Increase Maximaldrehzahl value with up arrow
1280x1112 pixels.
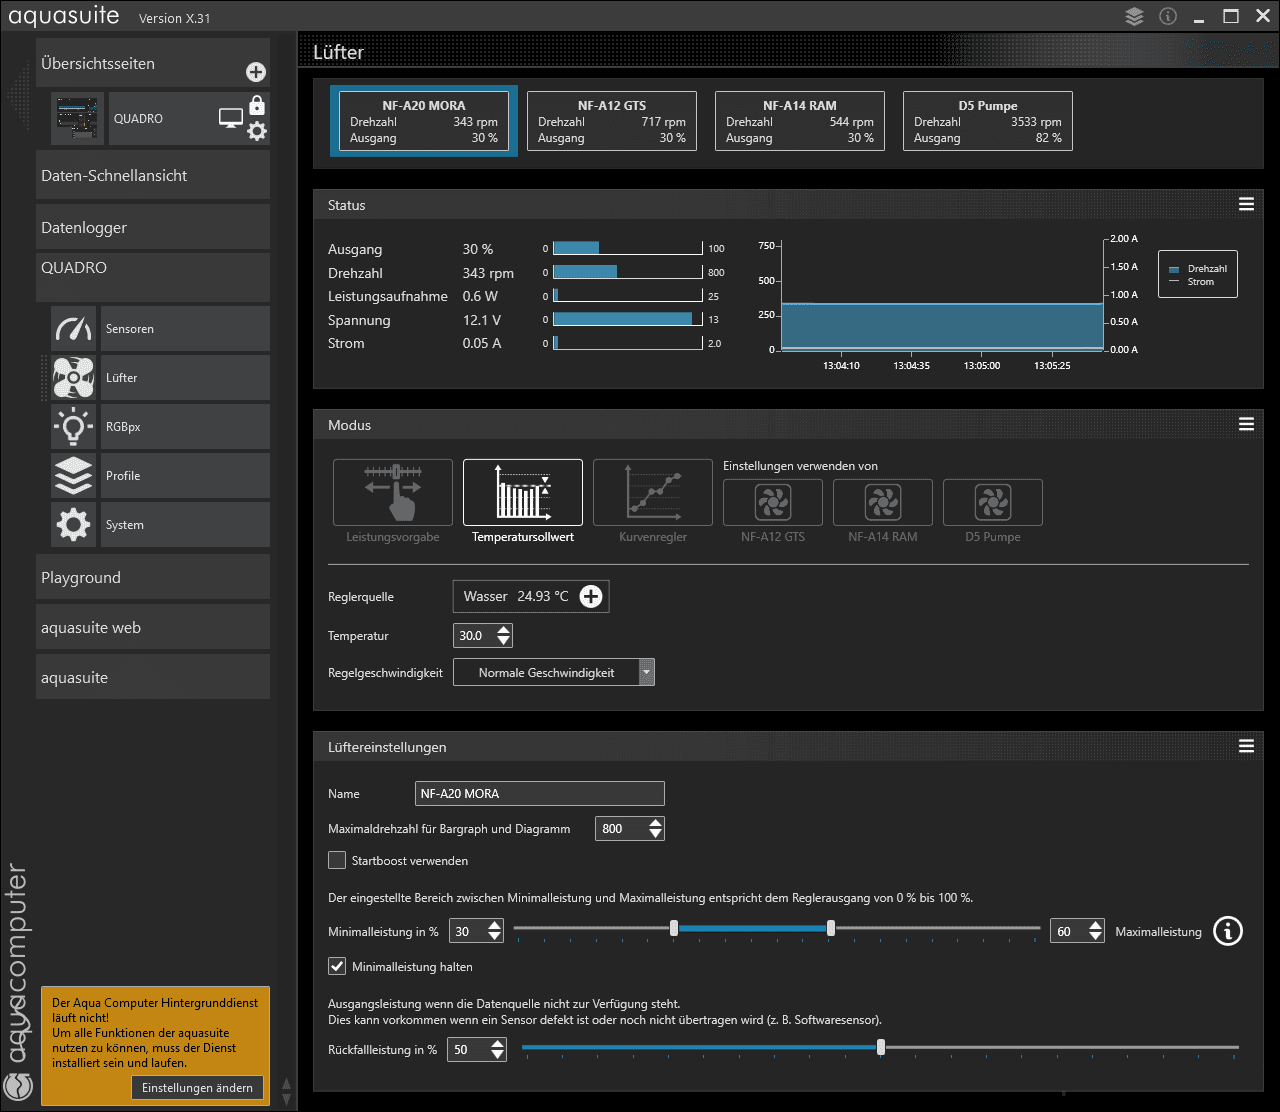[x=655, y=823]
